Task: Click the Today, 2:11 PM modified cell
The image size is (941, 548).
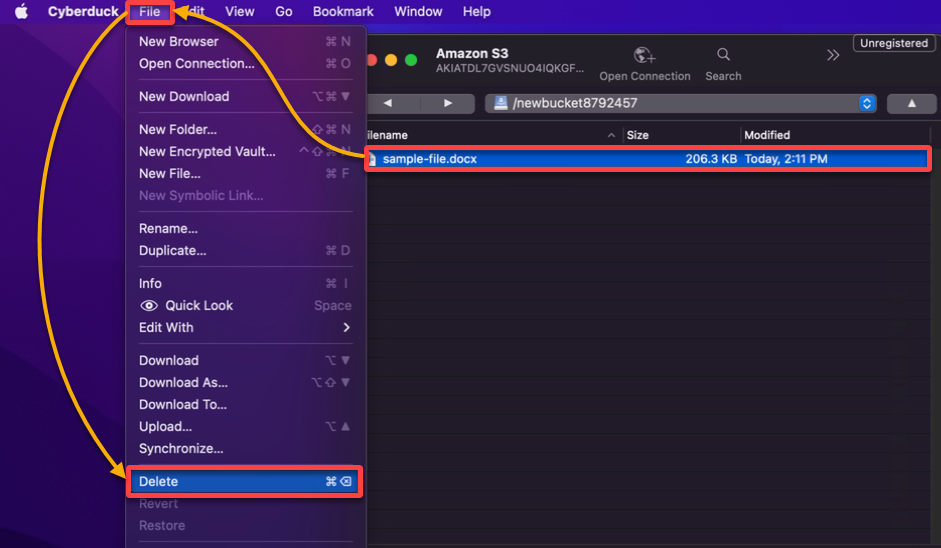Action: click(x=786, y=159)
